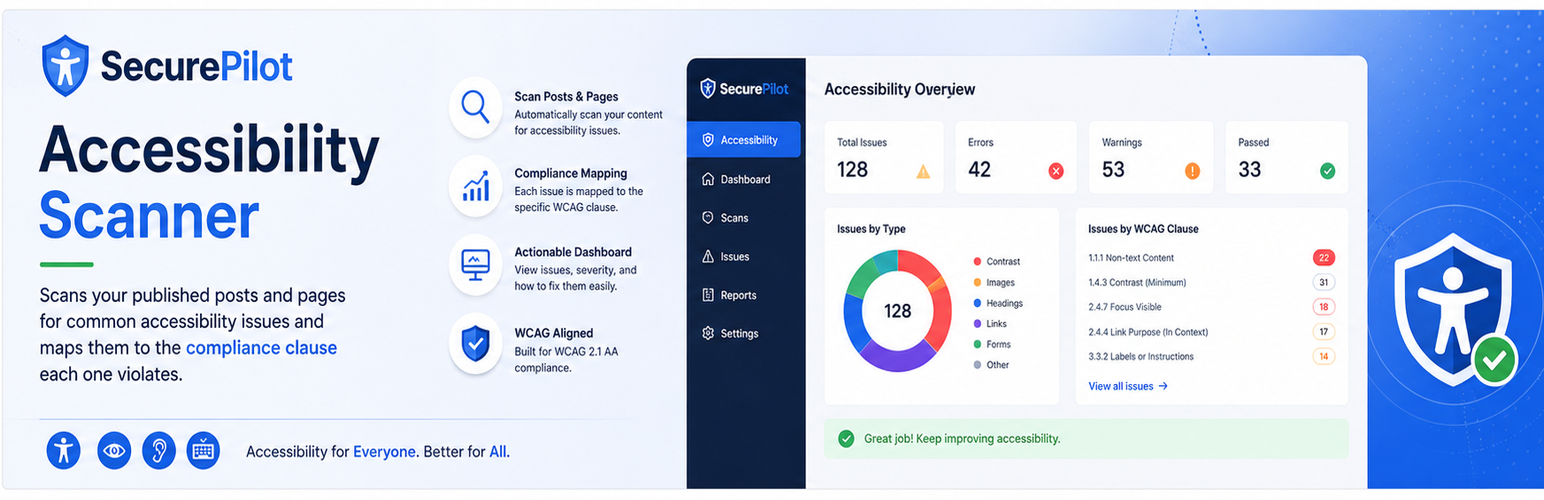Image resolution: width=1544 pixels, height=500 pixels.
Task: Click the SecurePilot logo in dark sidebar
Action: coord(744,89)
